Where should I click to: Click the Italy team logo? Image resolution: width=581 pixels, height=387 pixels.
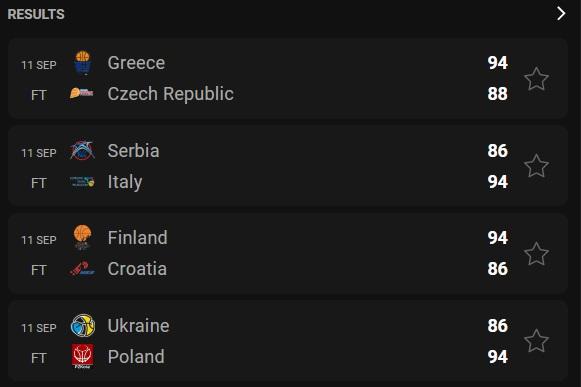point(82,182)
